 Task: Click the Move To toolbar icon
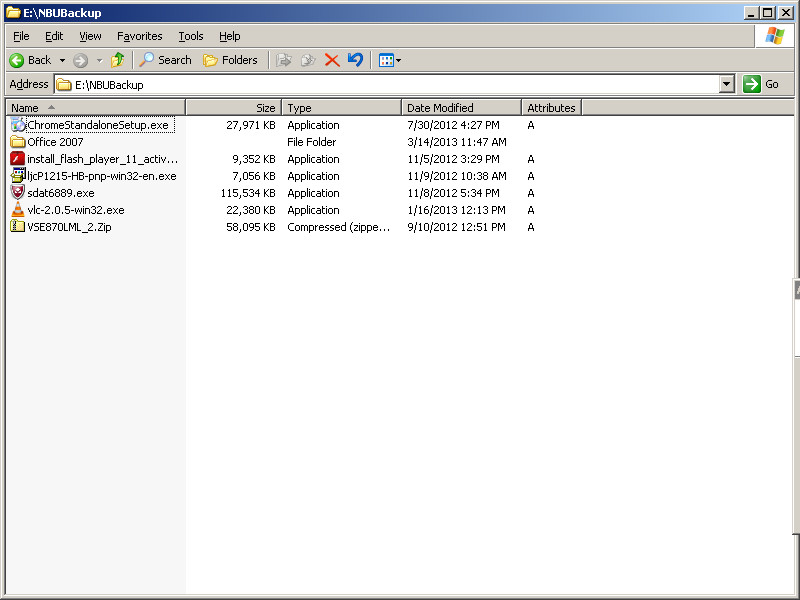284,60
